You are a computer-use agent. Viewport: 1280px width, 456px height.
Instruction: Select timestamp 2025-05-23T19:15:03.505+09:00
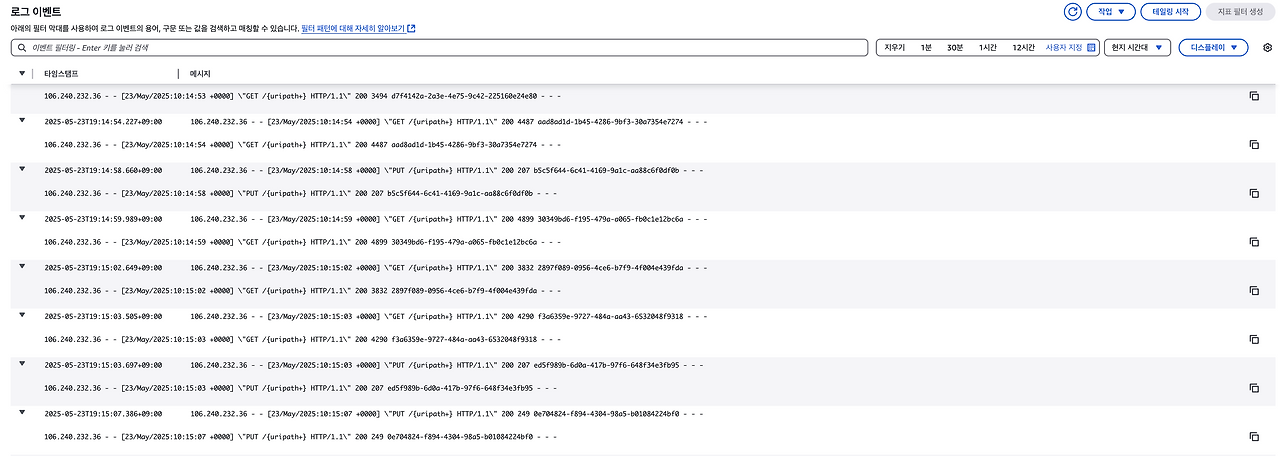pos(103,316)
